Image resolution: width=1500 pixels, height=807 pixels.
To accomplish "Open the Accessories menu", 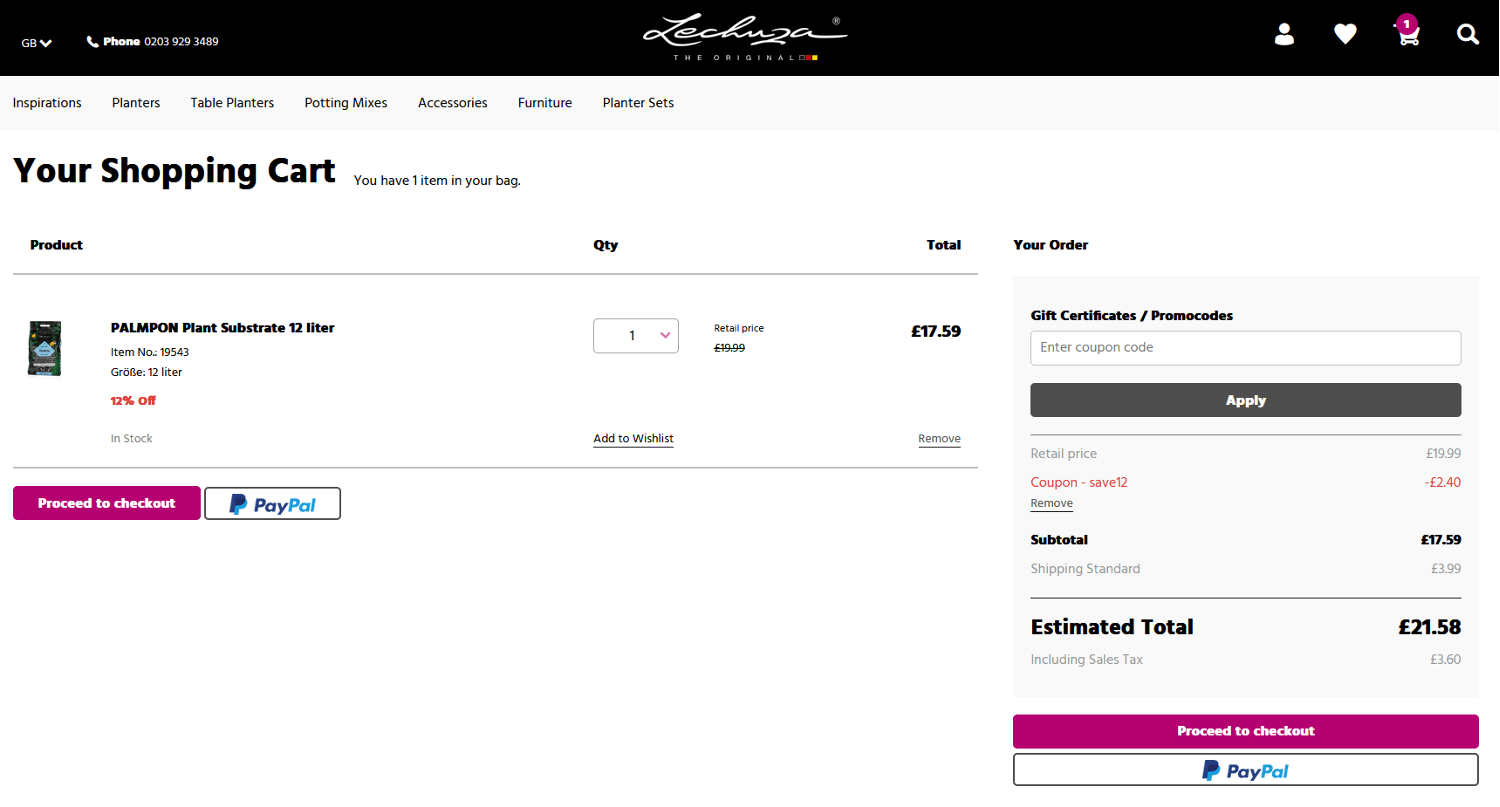I will coord(453,103).
